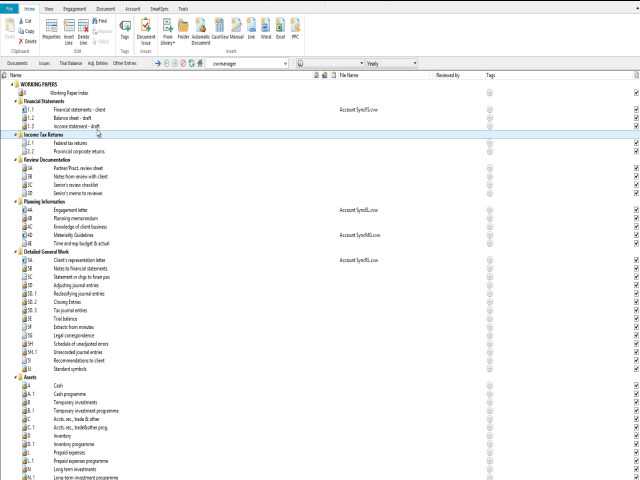Insert a Manual document

pyautogui.click(x=236, y=29)
